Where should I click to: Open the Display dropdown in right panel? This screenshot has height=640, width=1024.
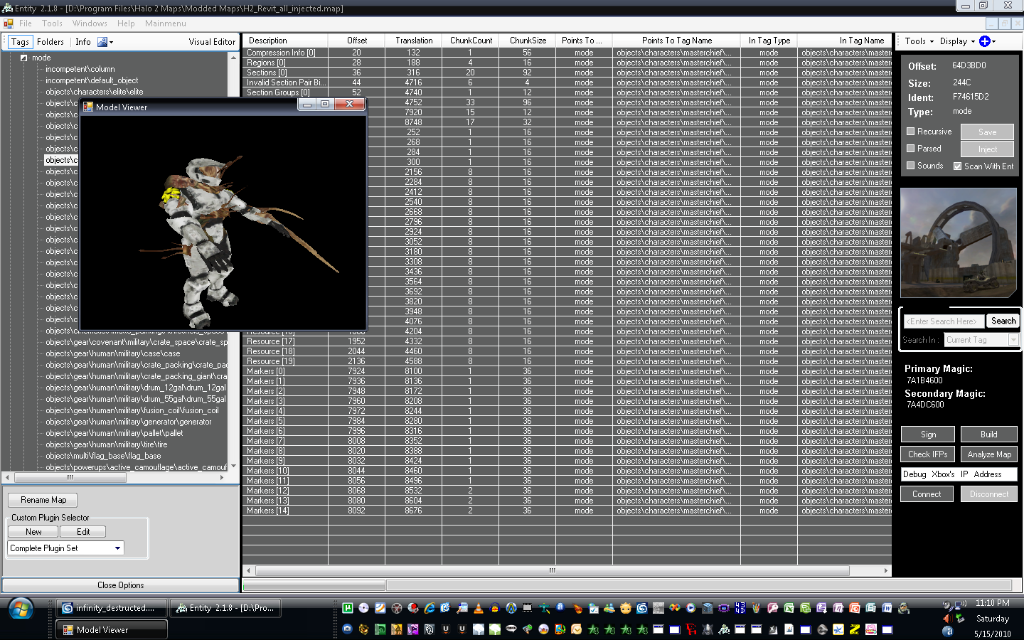point(957,41)
